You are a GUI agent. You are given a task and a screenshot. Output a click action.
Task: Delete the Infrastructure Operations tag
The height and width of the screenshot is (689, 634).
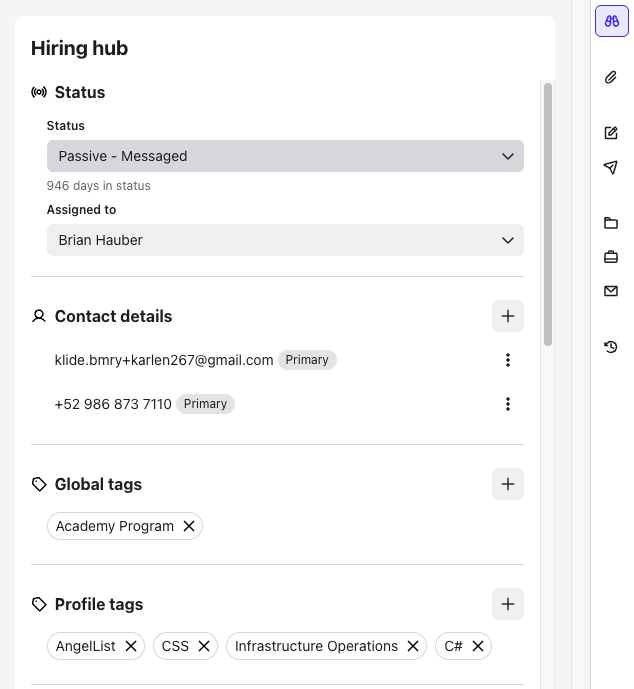(x=412, y=646)
